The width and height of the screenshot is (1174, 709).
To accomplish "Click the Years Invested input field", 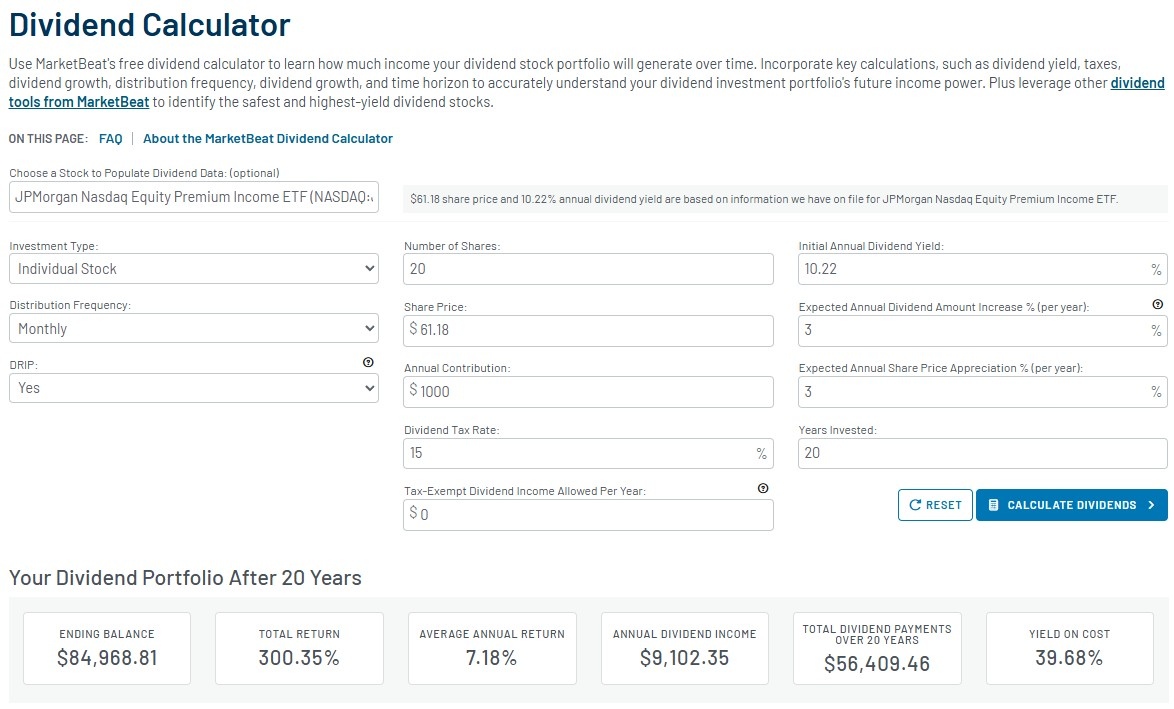I will point(982,453).
